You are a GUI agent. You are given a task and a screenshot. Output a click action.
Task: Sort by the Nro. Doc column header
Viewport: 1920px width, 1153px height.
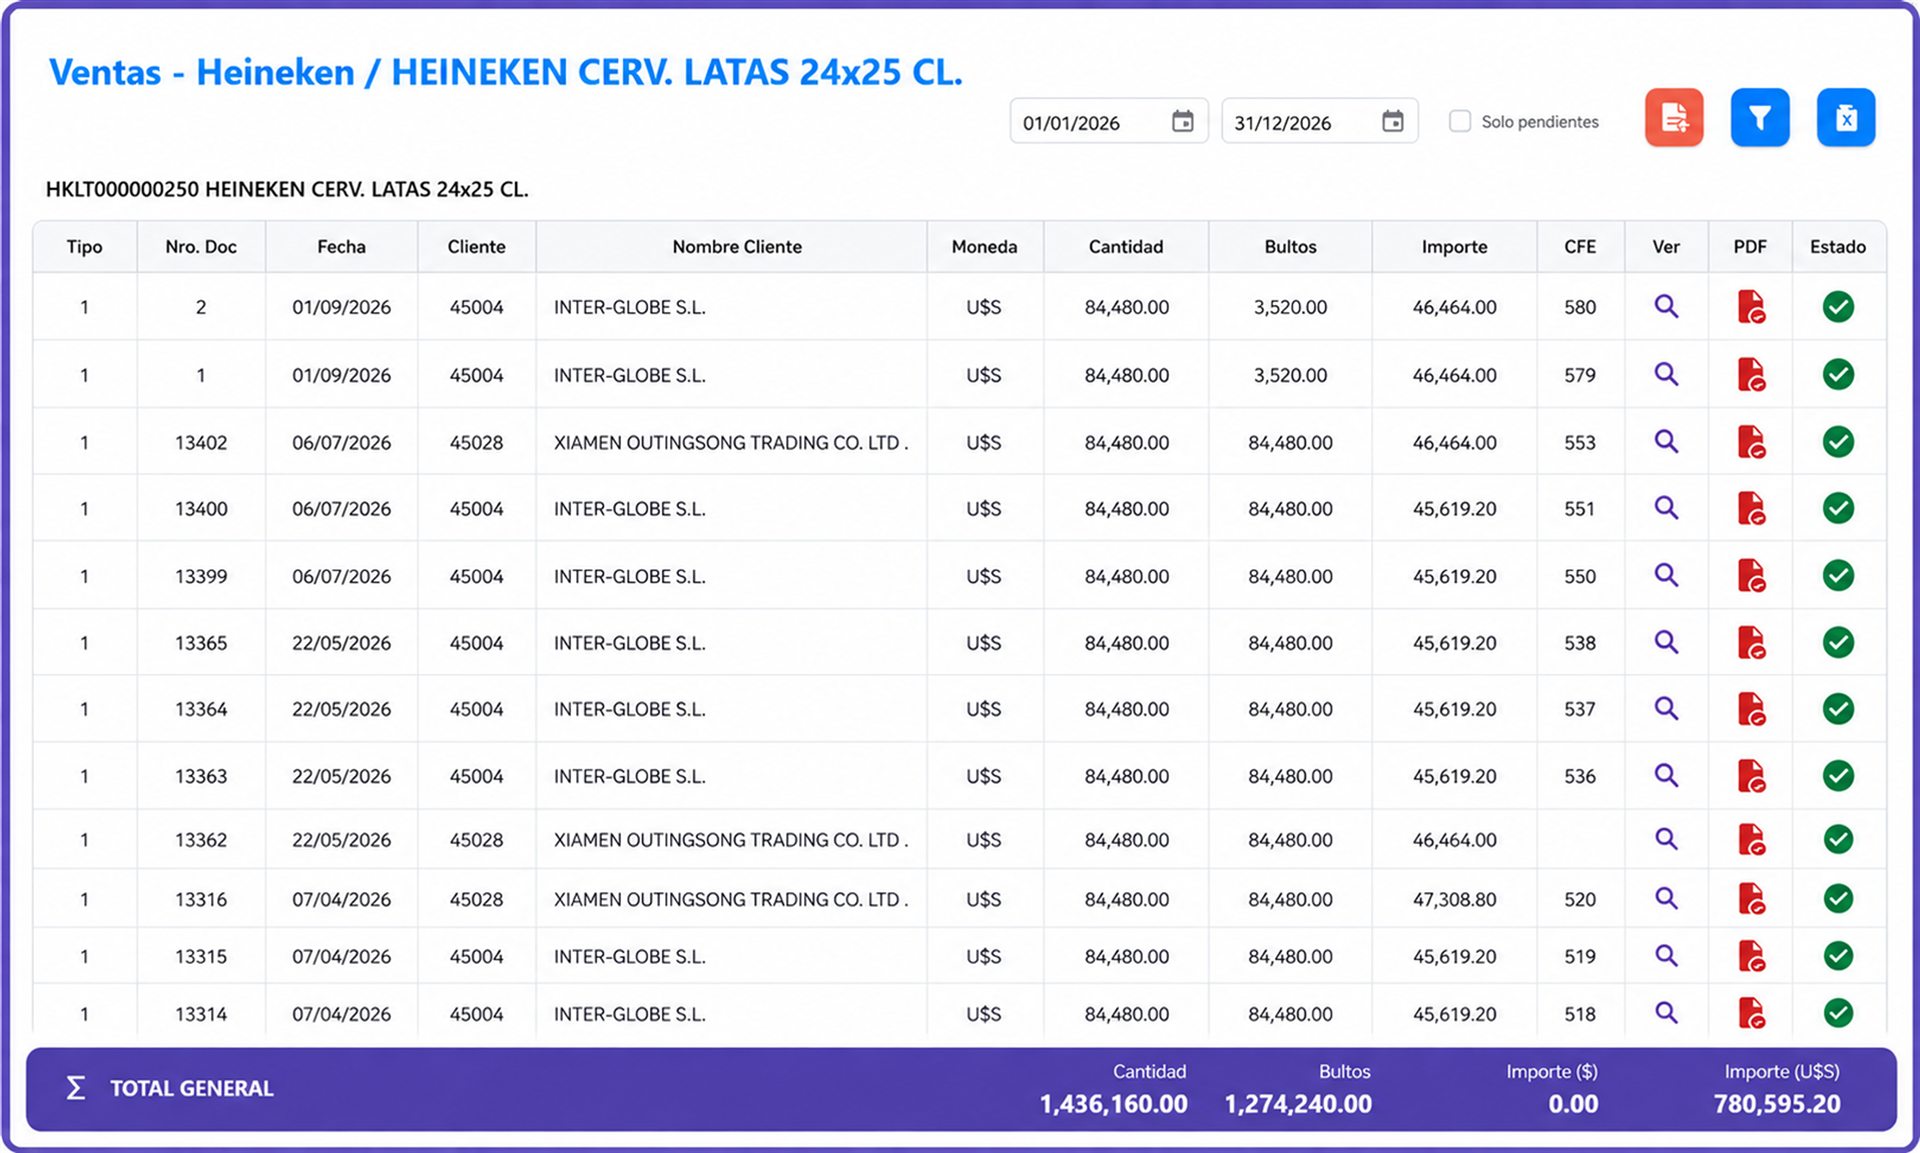click(201, 247)
